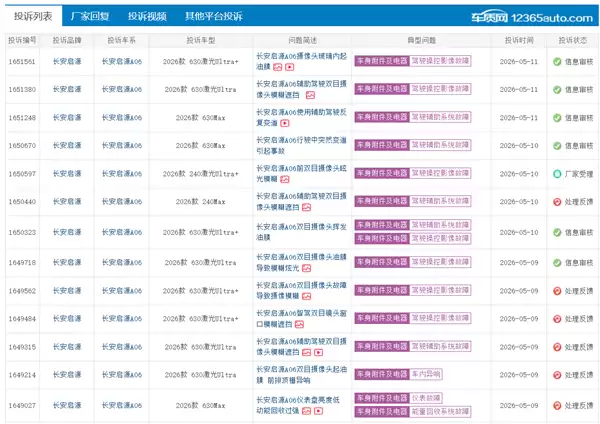The image size is (600, 424).
Task: Click model cell 2026款 240Max in row 1650440
Action: (x=201, y=202)
